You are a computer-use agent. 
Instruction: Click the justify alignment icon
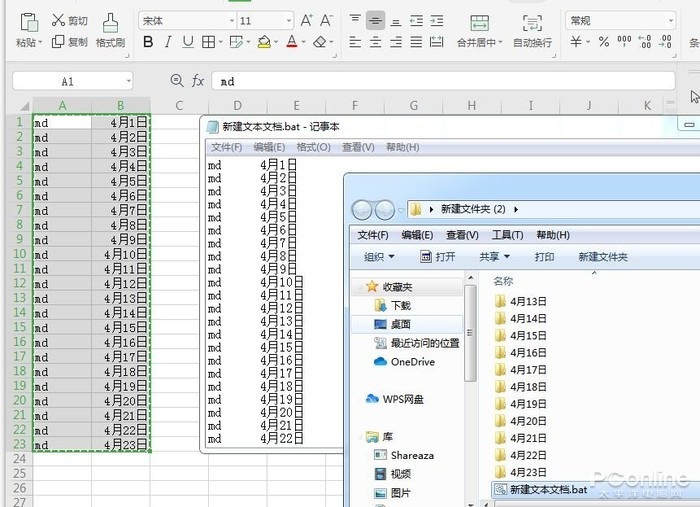(x=416, y=42)
